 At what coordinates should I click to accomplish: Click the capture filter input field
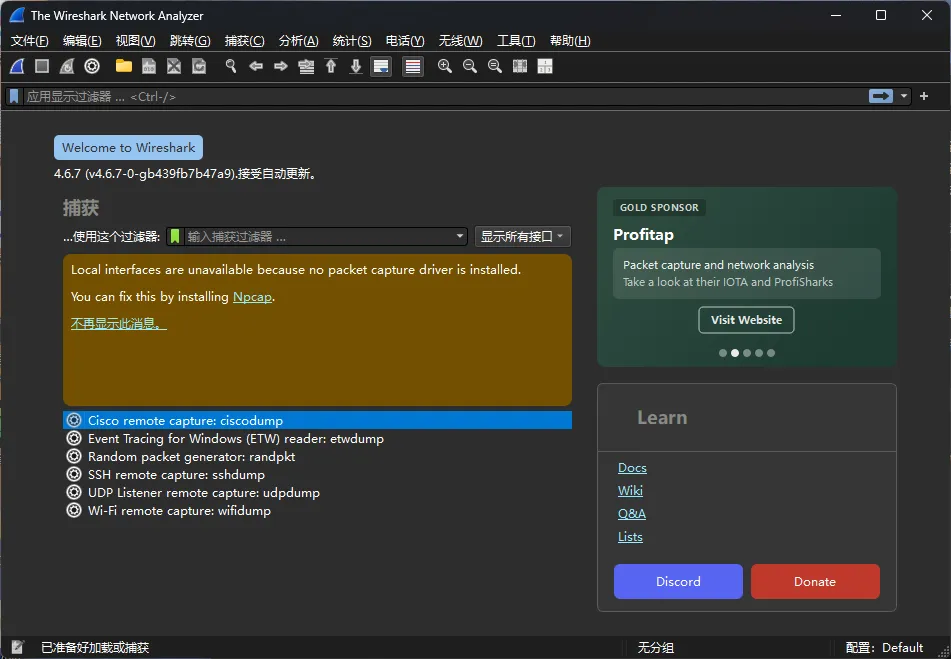click(318, 236)
